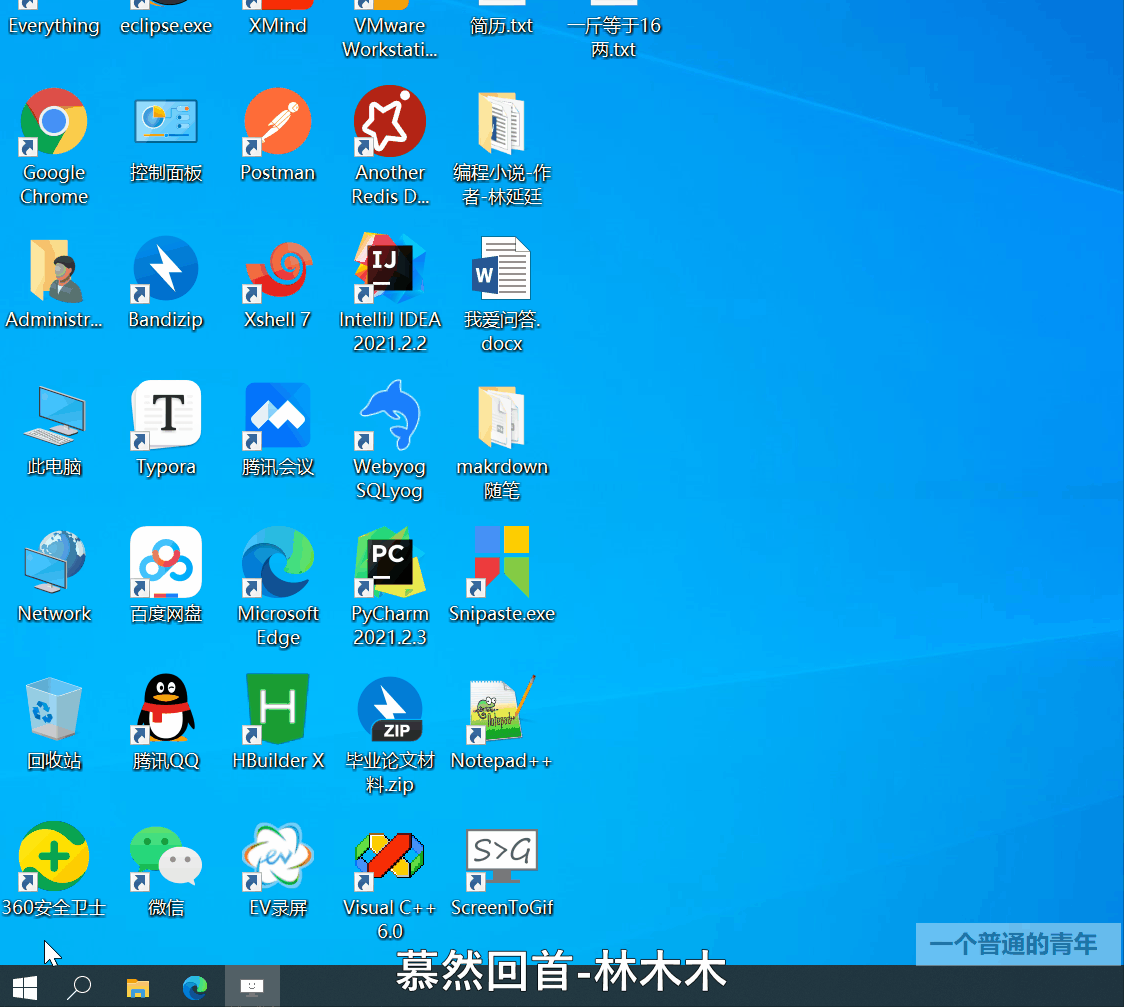Select the 一斤等于16两.txt file
This screenshot has width=1124, height=1007.
[x=614, y=30]
